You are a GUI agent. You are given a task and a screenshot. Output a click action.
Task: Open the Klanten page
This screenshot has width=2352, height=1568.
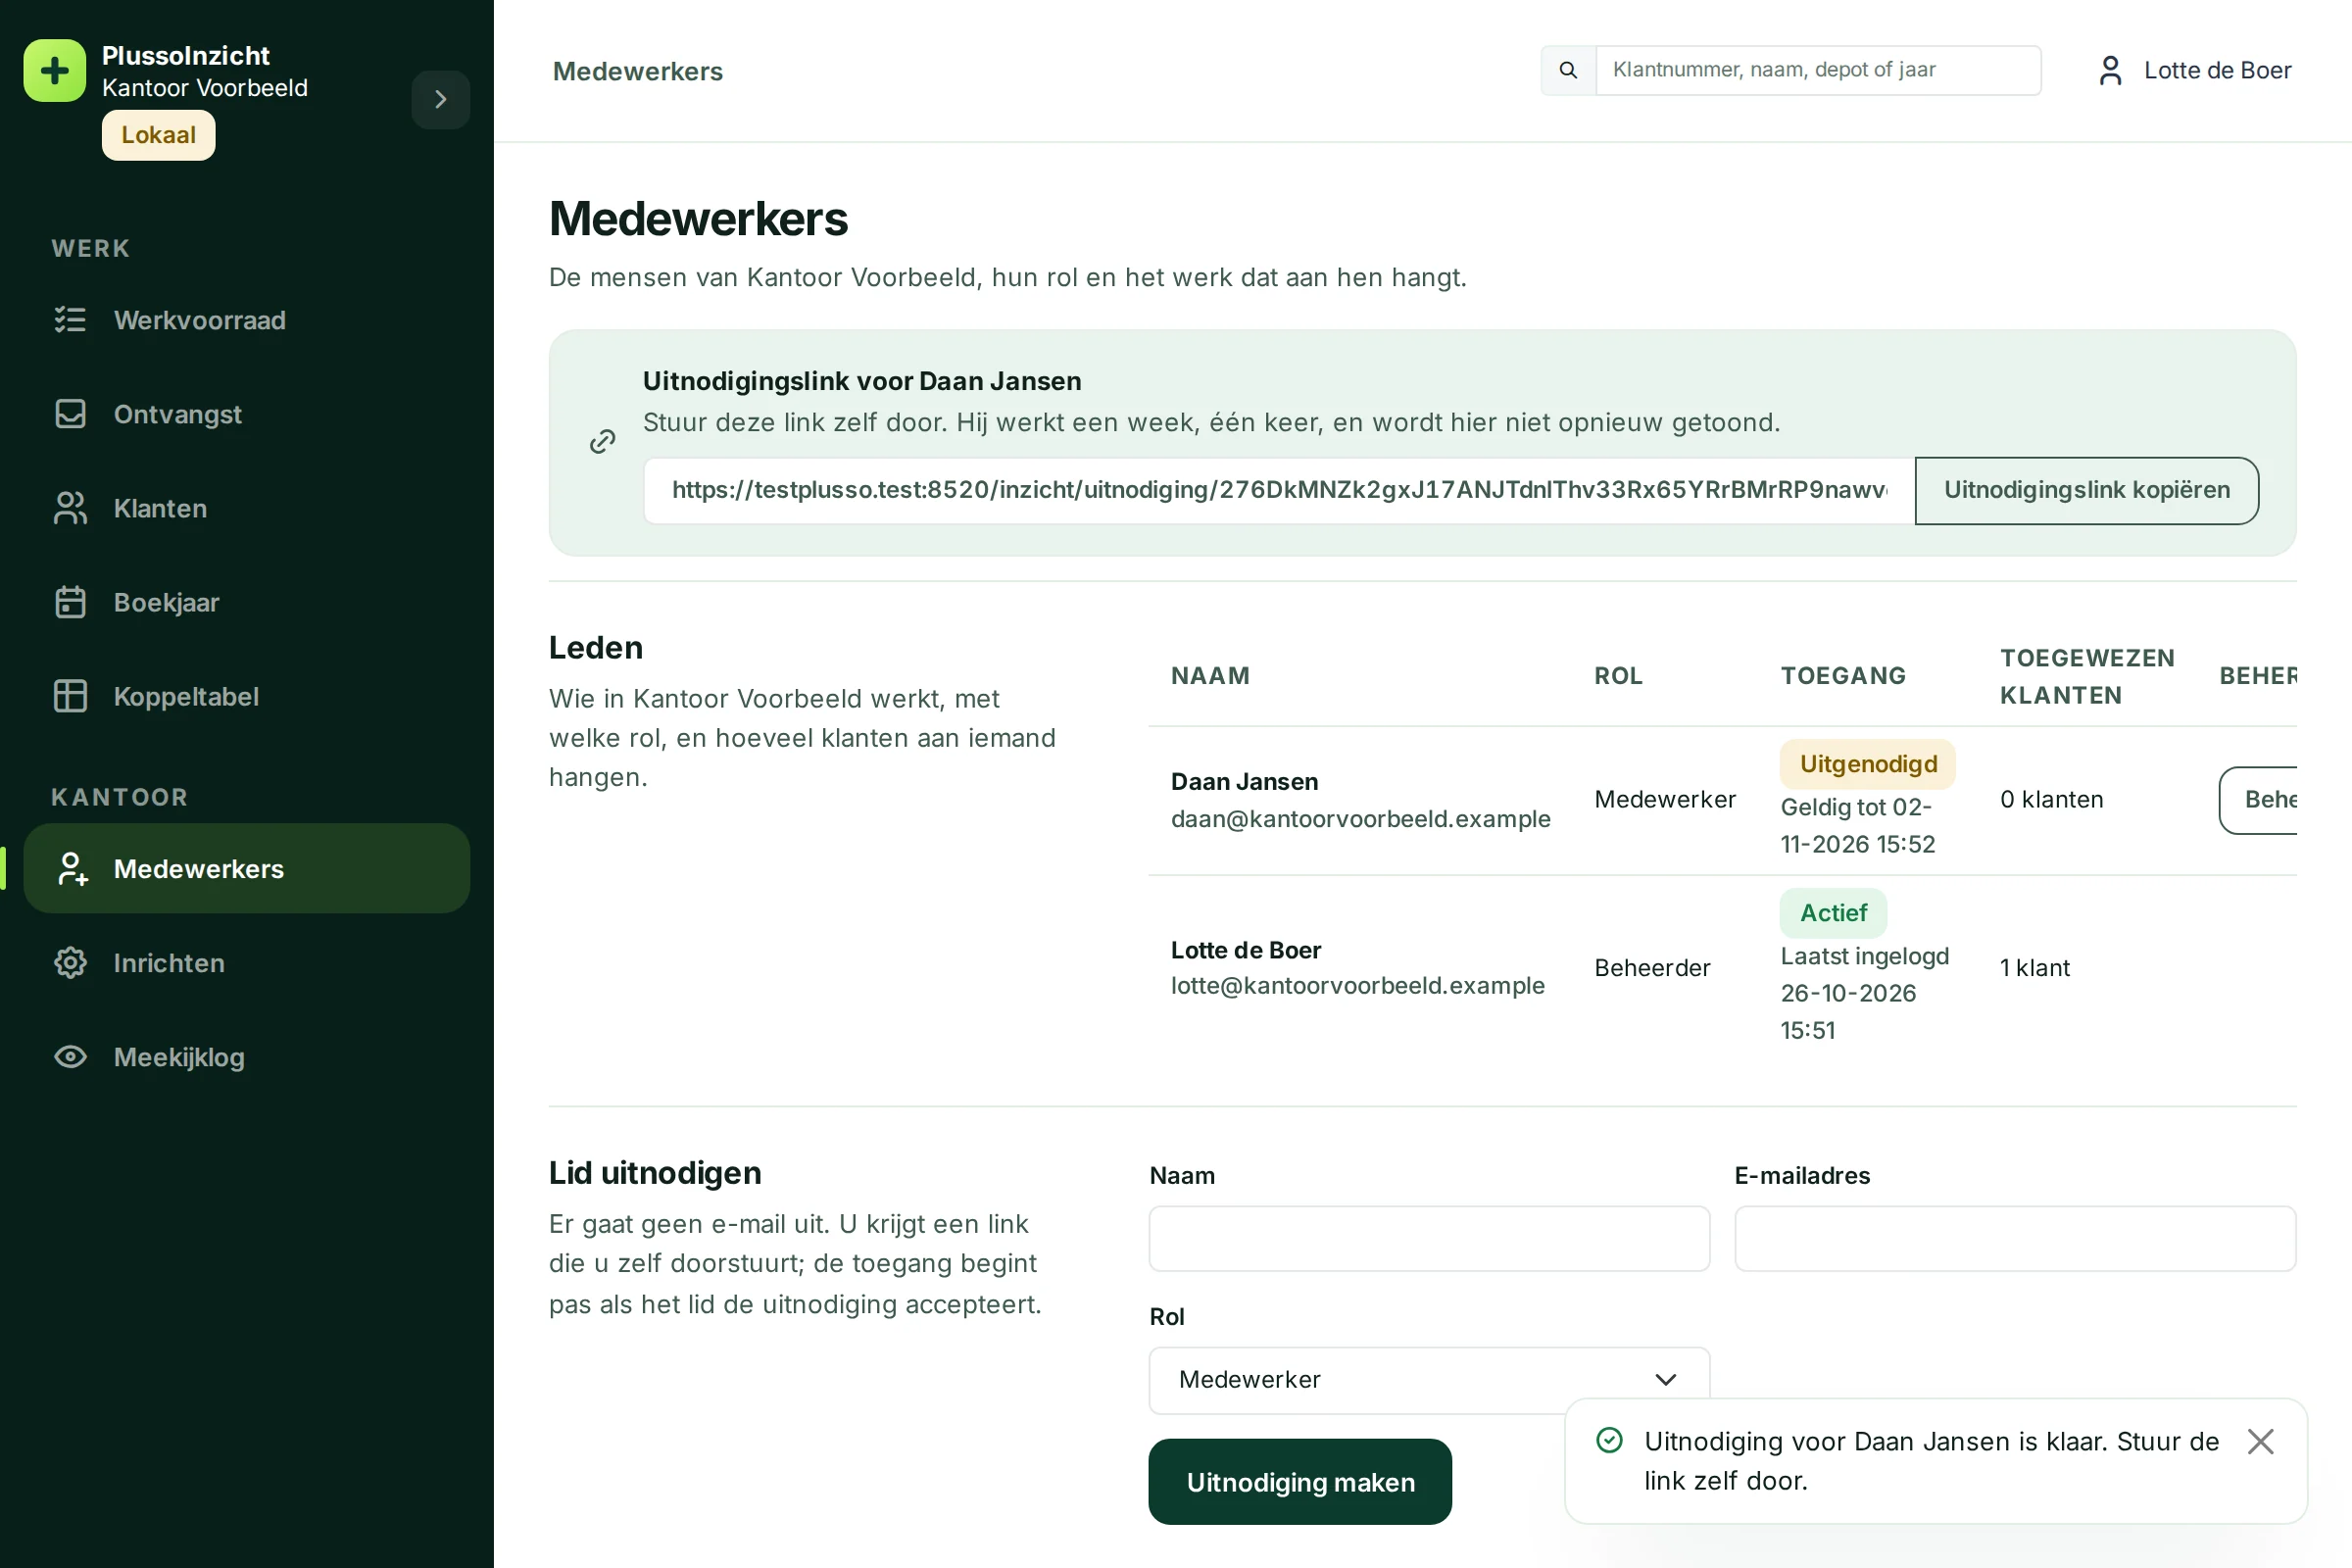[247, 508]
